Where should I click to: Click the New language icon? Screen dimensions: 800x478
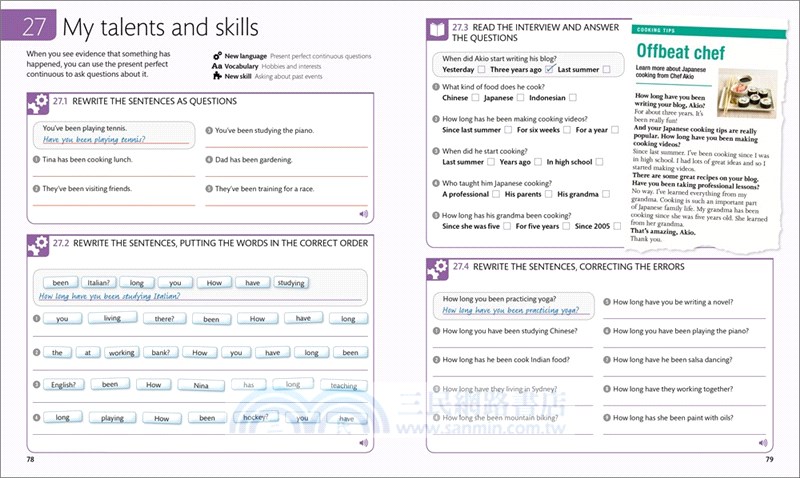tap(217, 56)
